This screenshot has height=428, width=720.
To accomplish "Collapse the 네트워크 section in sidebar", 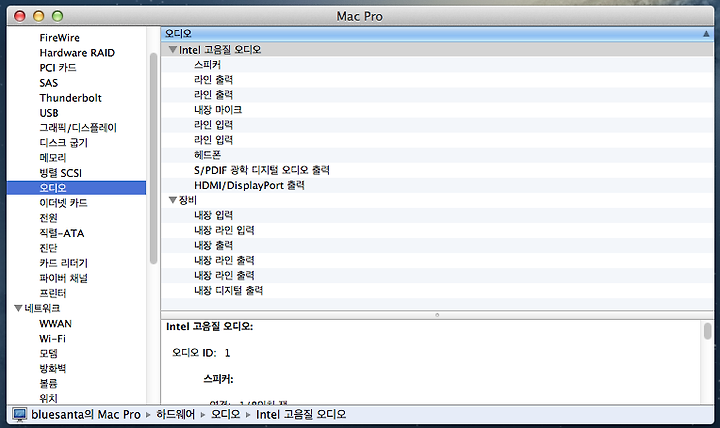I will (18, 308).
